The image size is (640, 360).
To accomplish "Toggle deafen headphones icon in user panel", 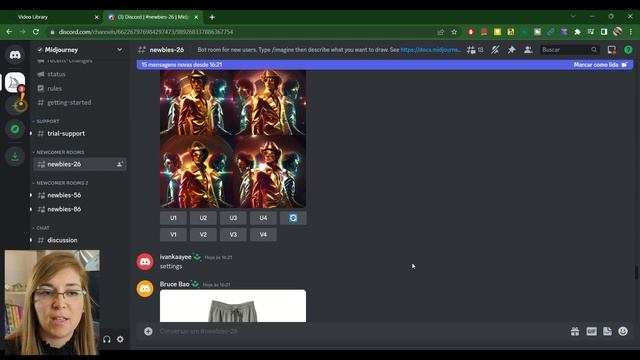I will click(107, 339).
